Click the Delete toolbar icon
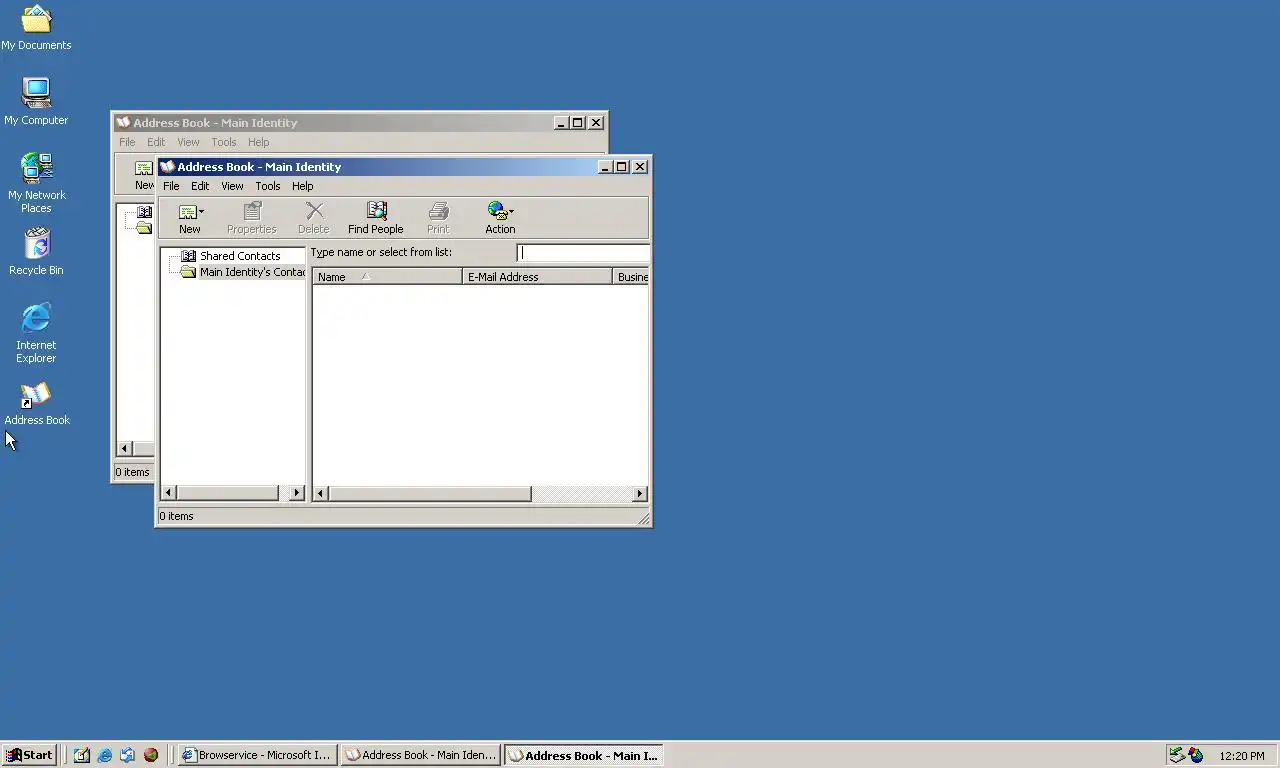1280x768 pixels. 314,218
